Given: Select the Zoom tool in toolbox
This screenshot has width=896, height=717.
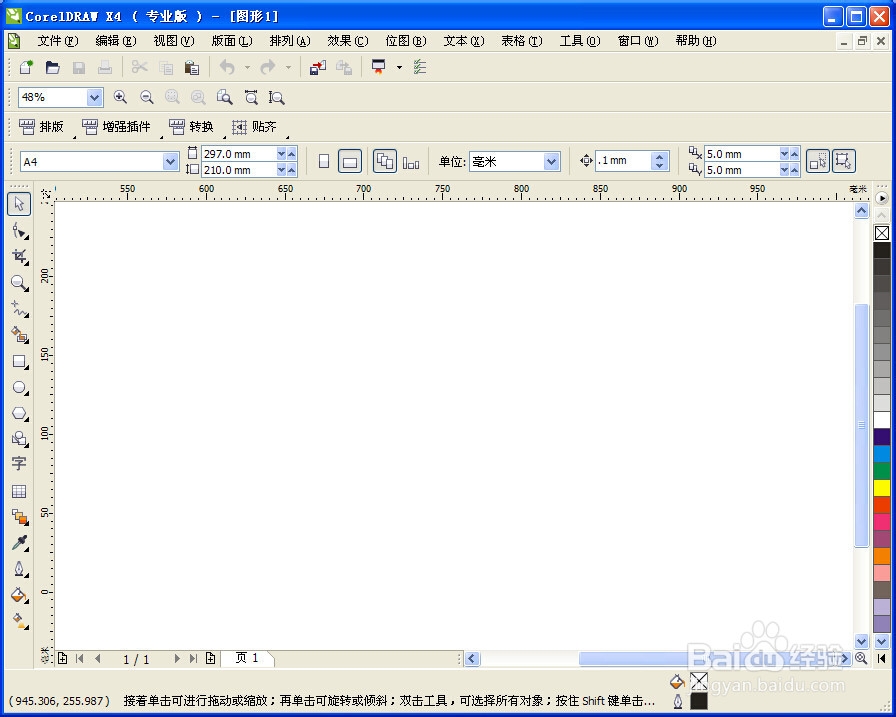Looking at the screenshot, I should 19,283.
